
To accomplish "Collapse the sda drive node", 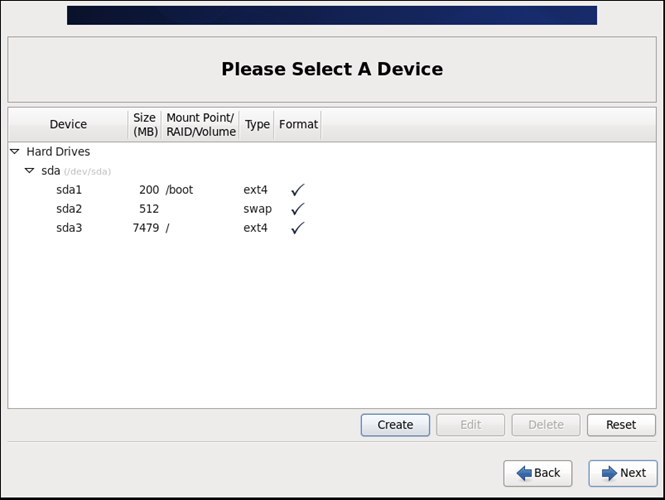I will point(30,170).
